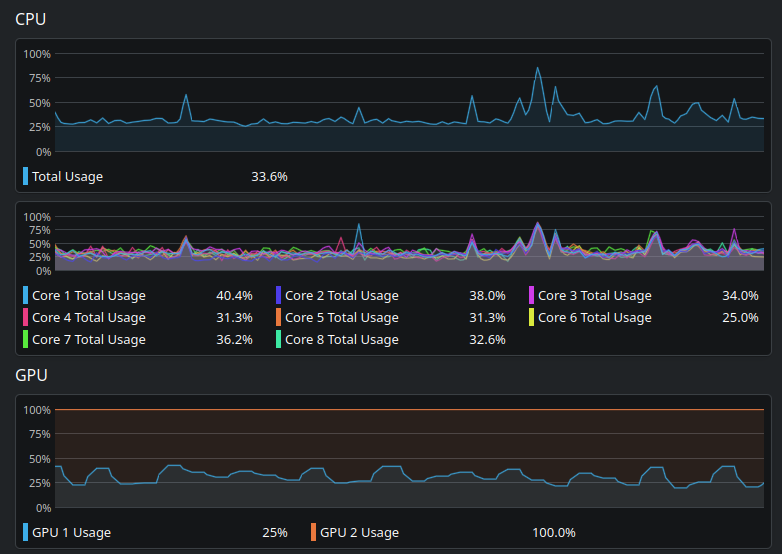Click the Core 8 Total Usage teal swatch
This screenshot has width=782, height=554.
pyautogui.click(x=278, y=339)
